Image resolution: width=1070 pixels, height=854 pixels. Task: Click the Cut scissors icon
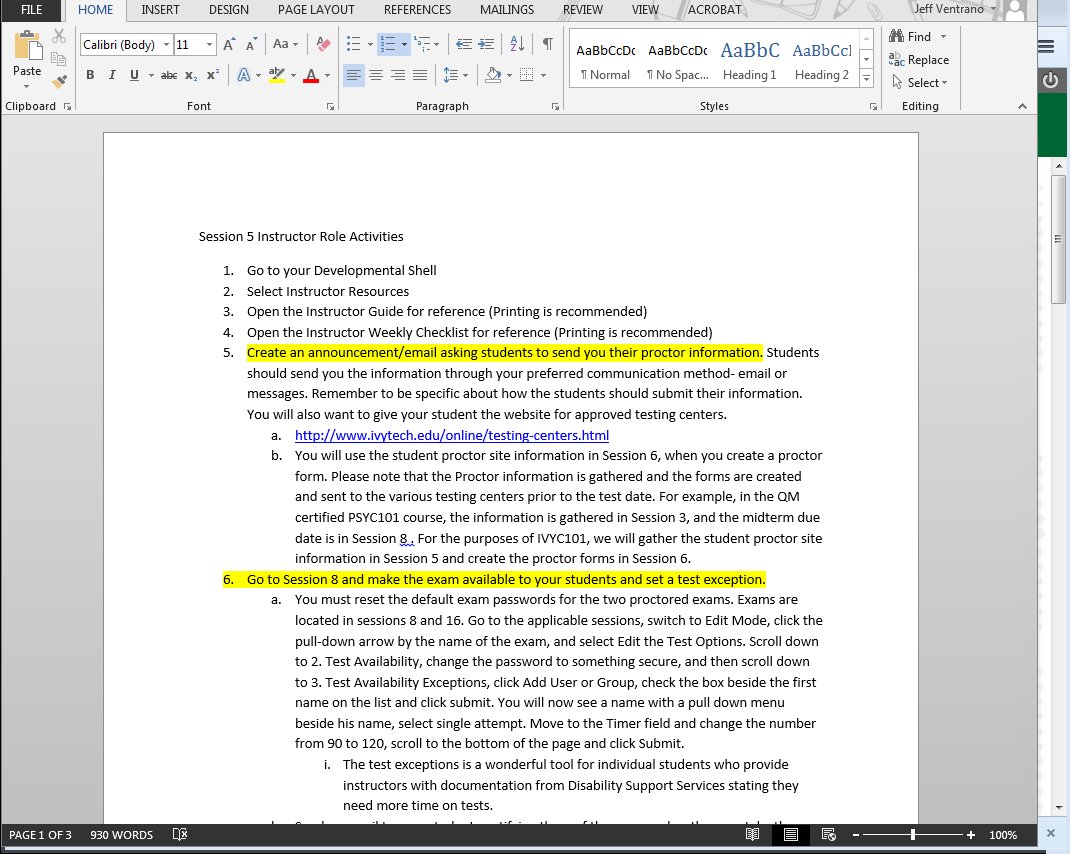click(x=59, y=36)
